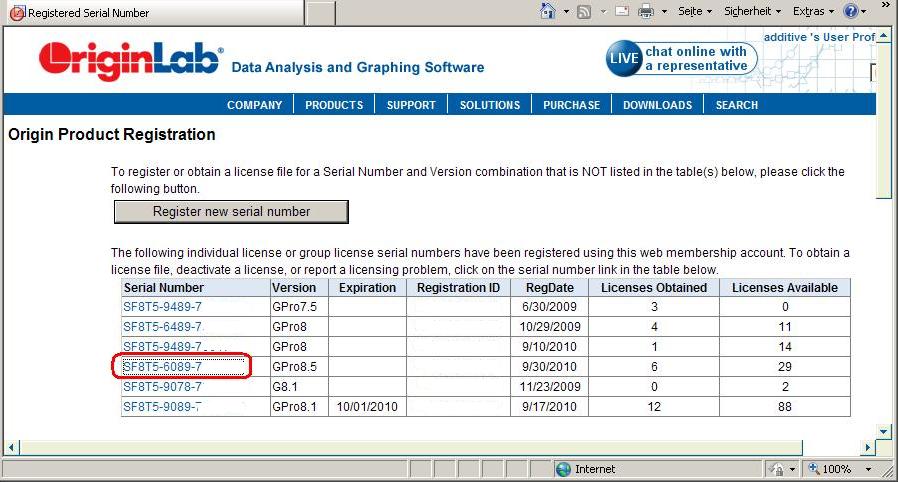Image resolution: width=898 pixels, height=482 pixels.
Task: Click the 10/01/2010 expiration cell
Action: pos(367,407)
